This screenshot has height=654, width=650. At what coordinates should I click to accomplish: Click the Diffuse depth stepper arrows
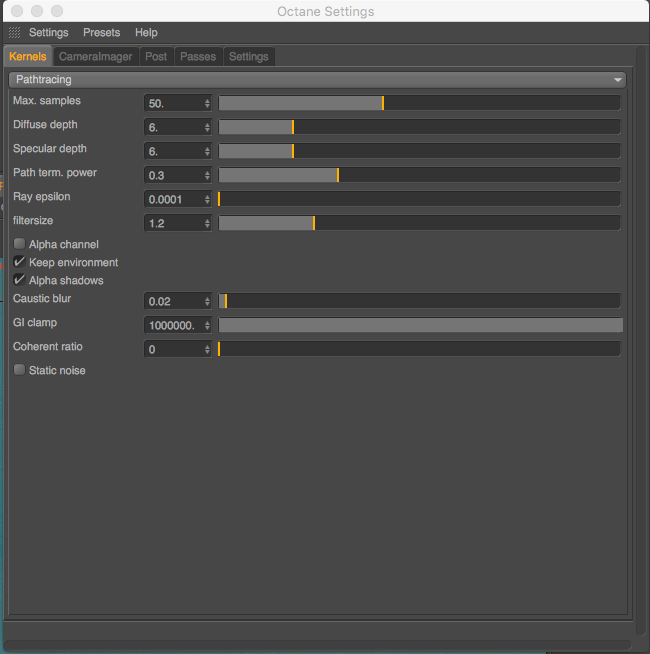click(207, 127)
